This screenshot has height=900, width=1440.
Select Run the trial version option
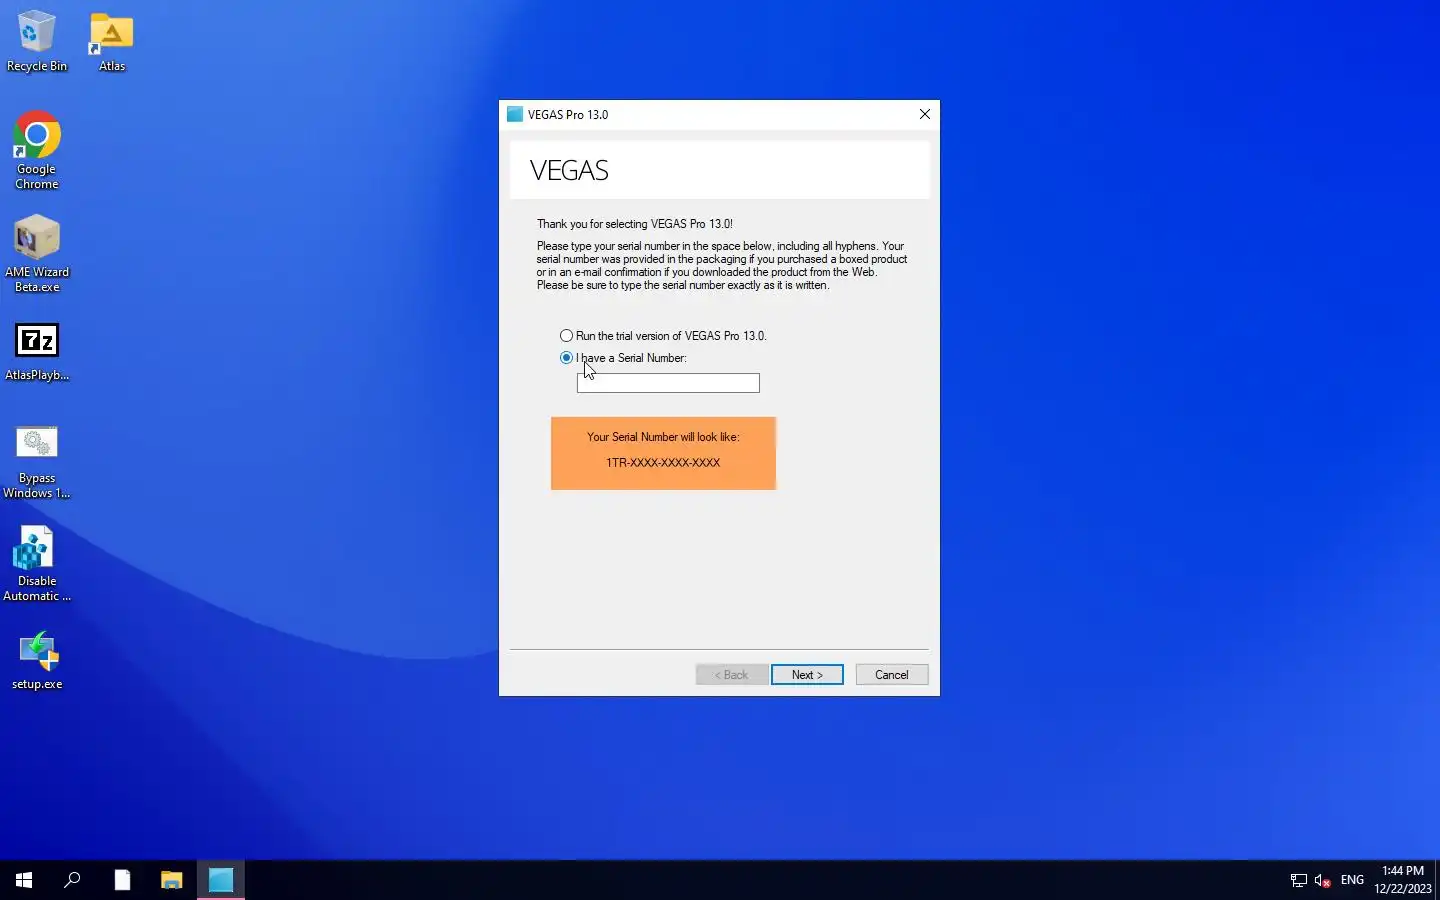pyautogui.click(x=663, y=336)
